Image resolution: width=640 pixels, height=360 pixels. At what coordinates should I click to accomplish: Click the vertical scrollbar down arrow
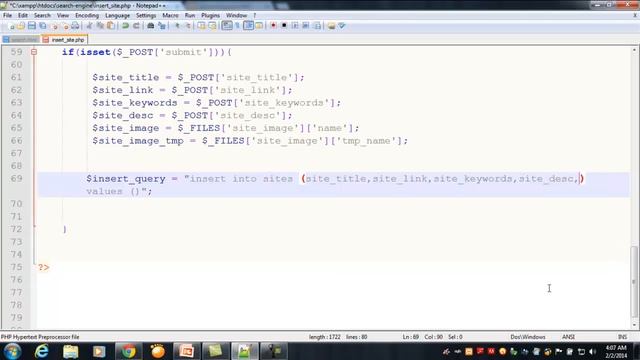[634, 325]
